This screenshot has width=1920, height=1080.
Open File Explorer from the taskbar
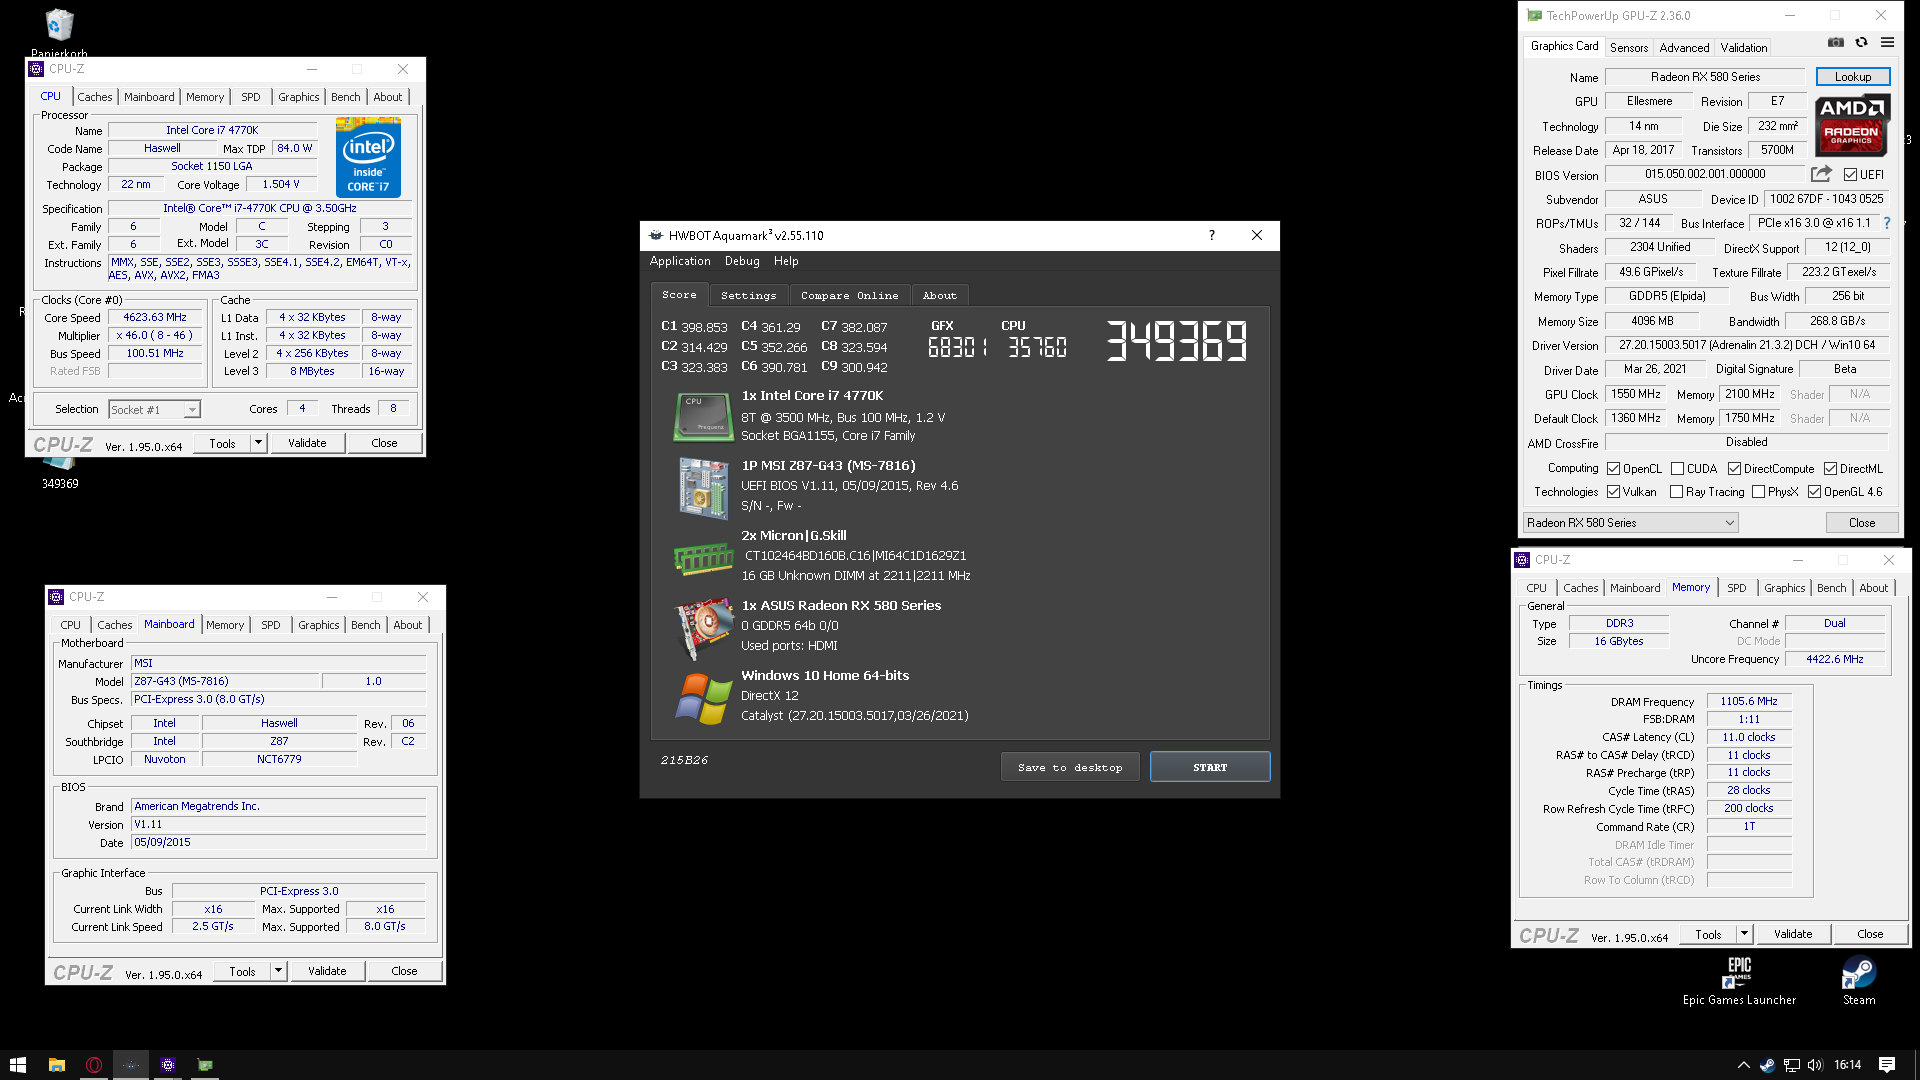(x=57, y=1065)
